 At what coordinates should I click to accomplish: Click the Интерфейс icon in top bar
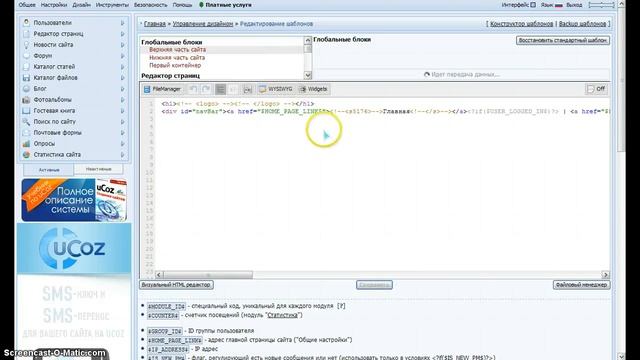(533, 5)
